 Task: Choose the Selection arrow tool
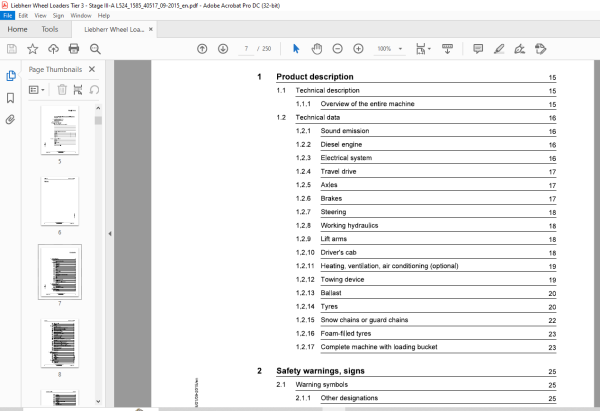[x=296, y=49]
